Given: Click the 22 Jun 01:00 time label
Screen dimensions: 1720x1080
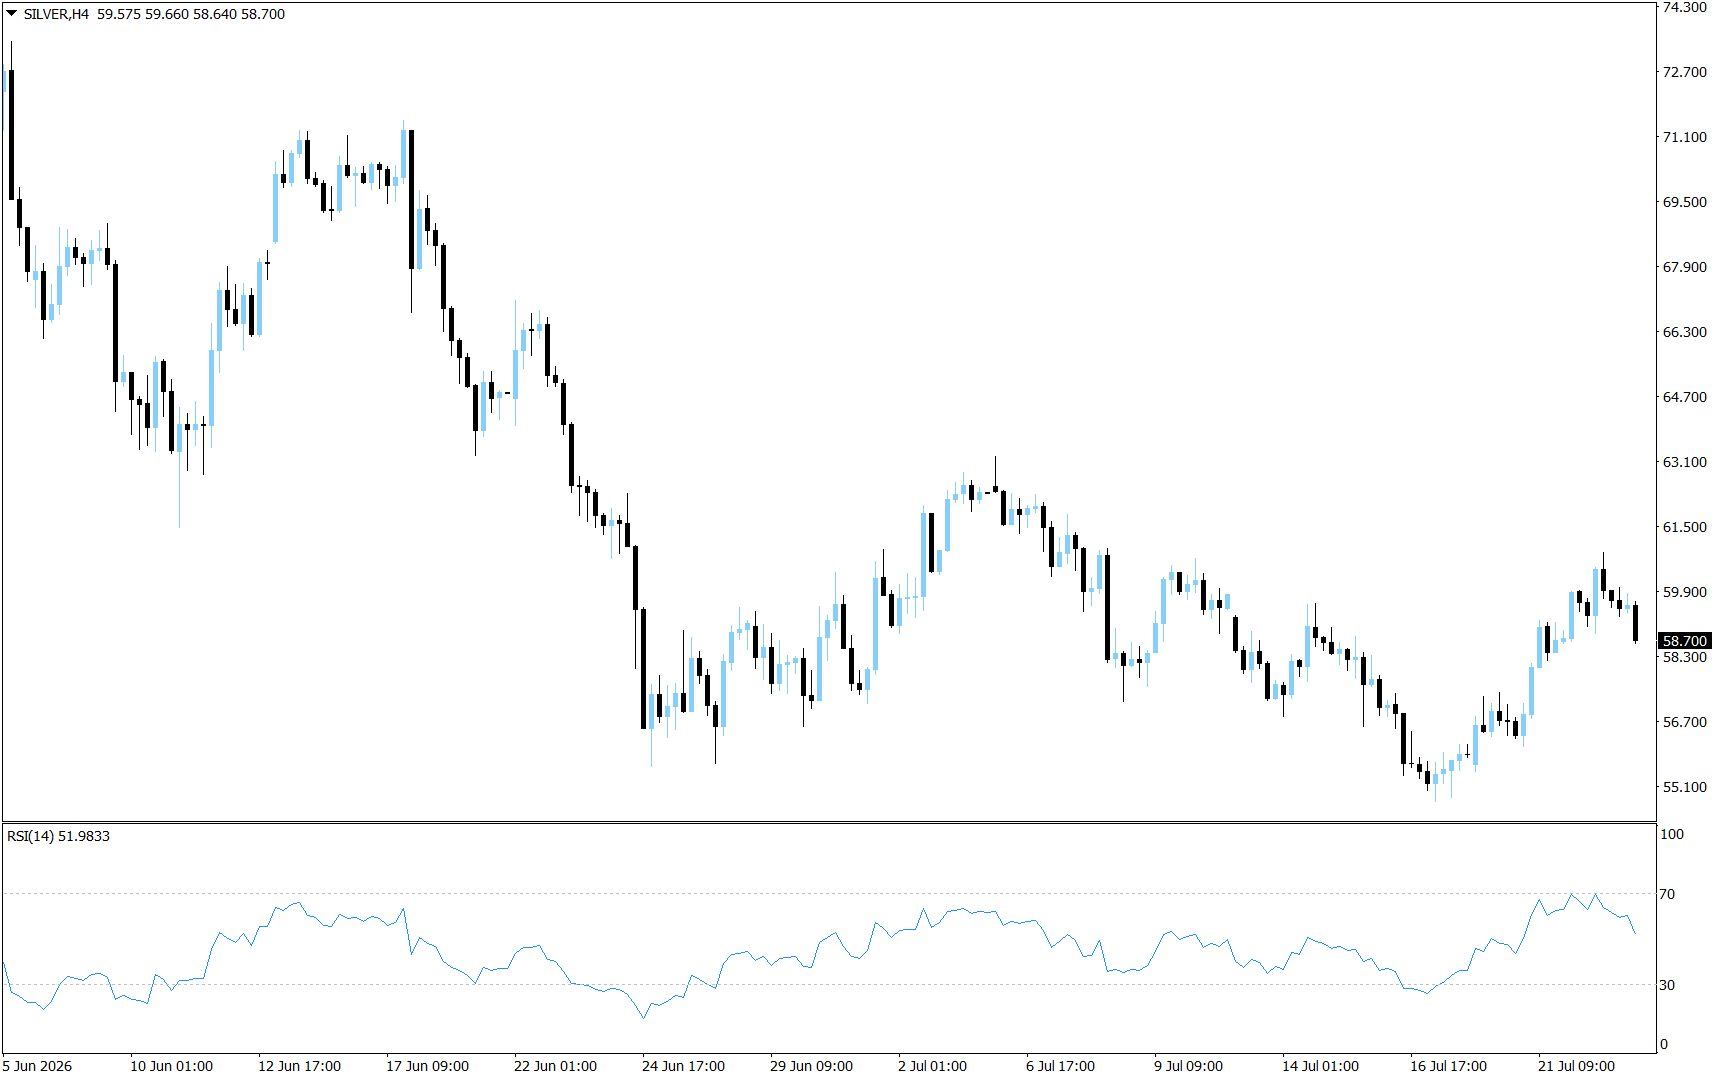Looking at the screenshot, I should [555, 1066].
